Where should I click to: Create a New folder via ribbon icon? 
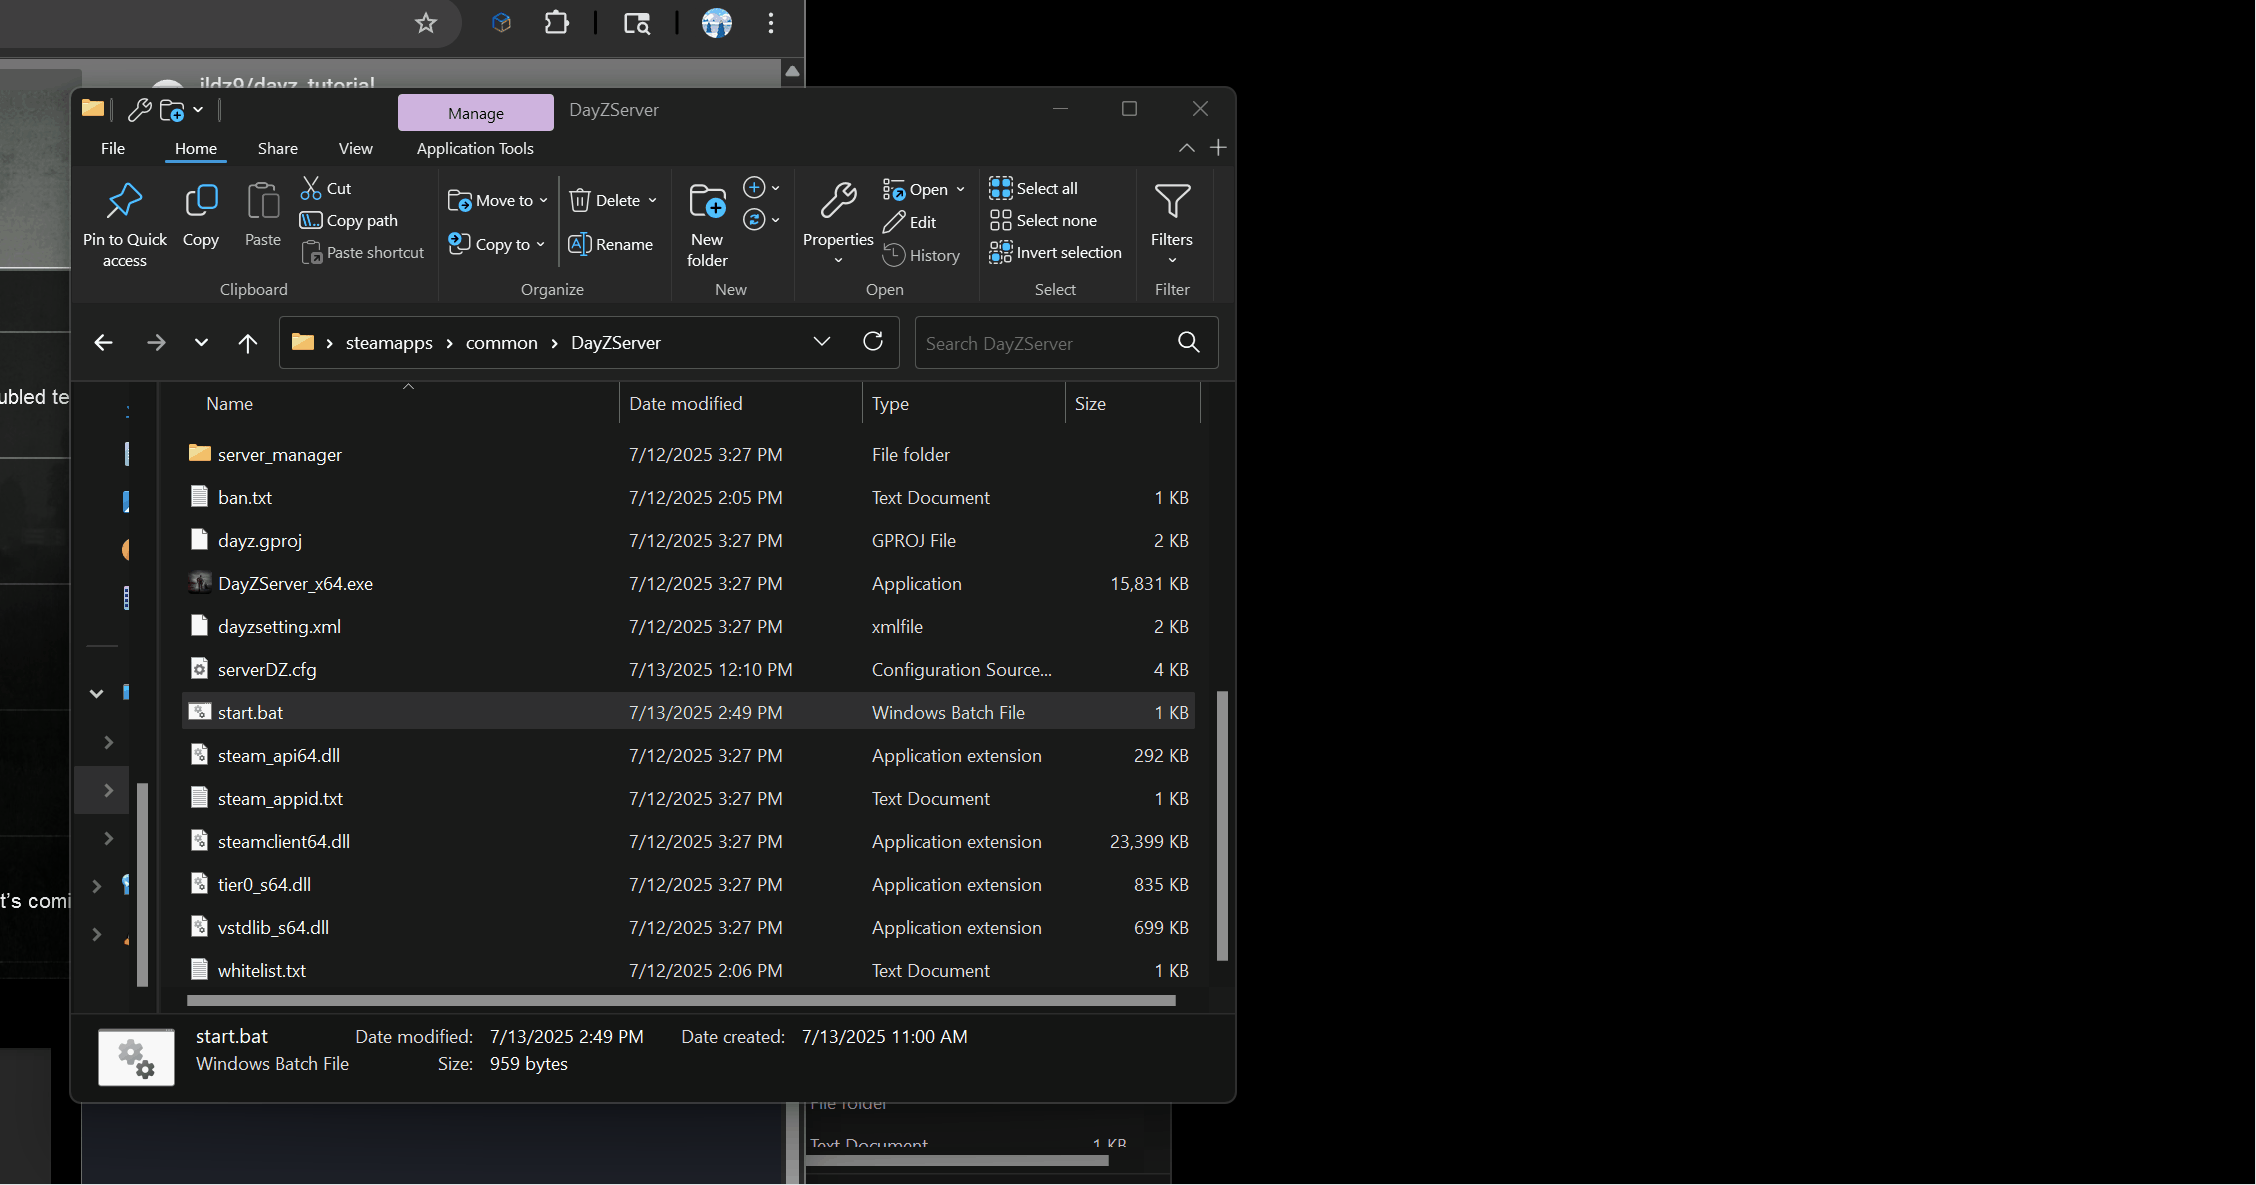(707, 202)
